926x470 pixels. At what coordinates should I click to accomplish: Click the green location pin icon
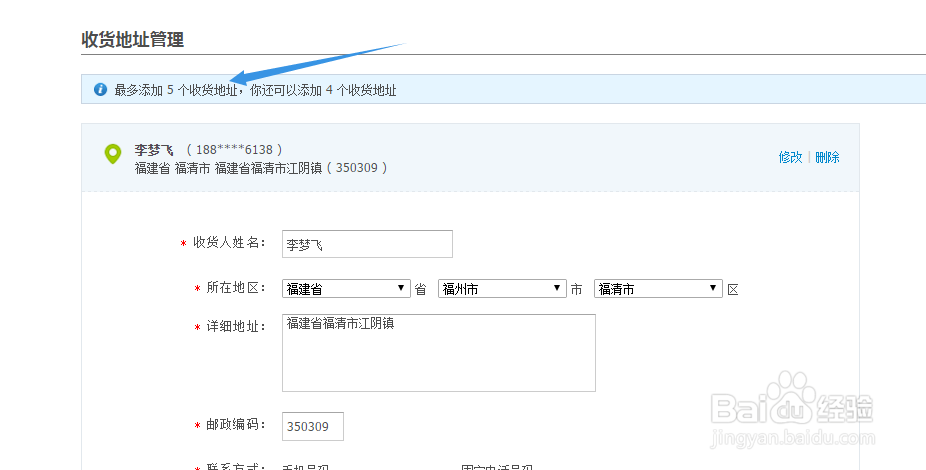[113, 154]
